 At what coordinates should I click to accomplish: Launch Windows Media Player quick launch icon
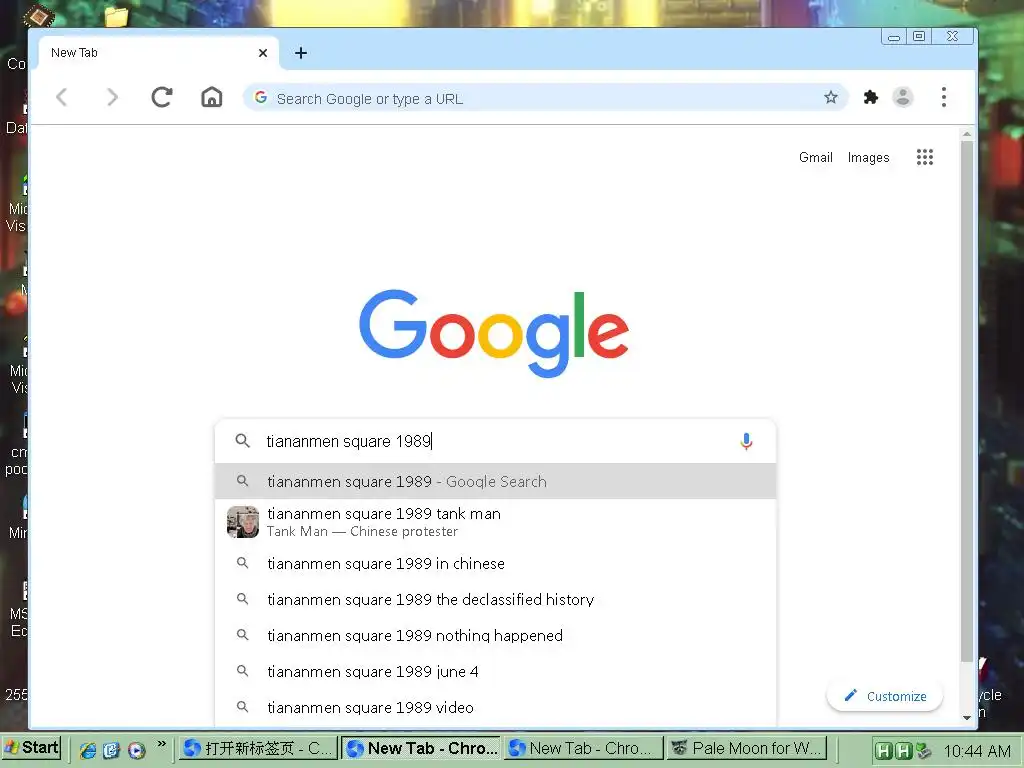(136, 750)
